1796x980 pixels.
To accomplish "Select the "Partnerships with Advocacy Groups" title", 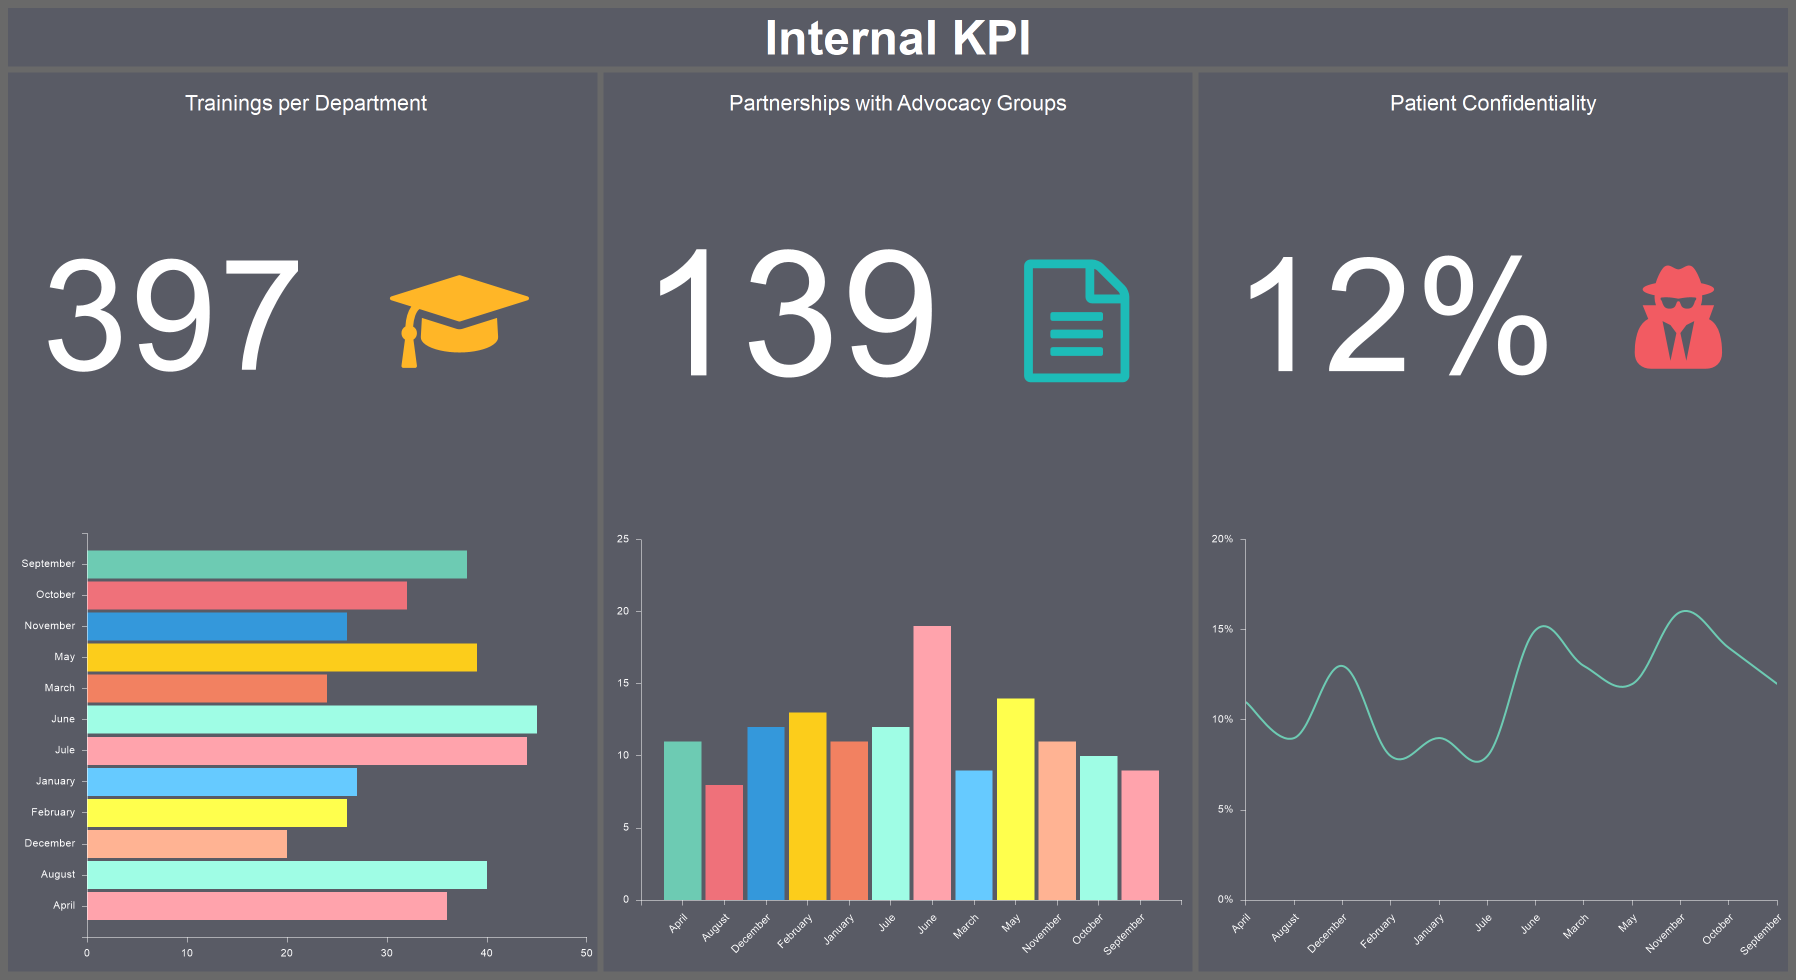I will point(896,103).
